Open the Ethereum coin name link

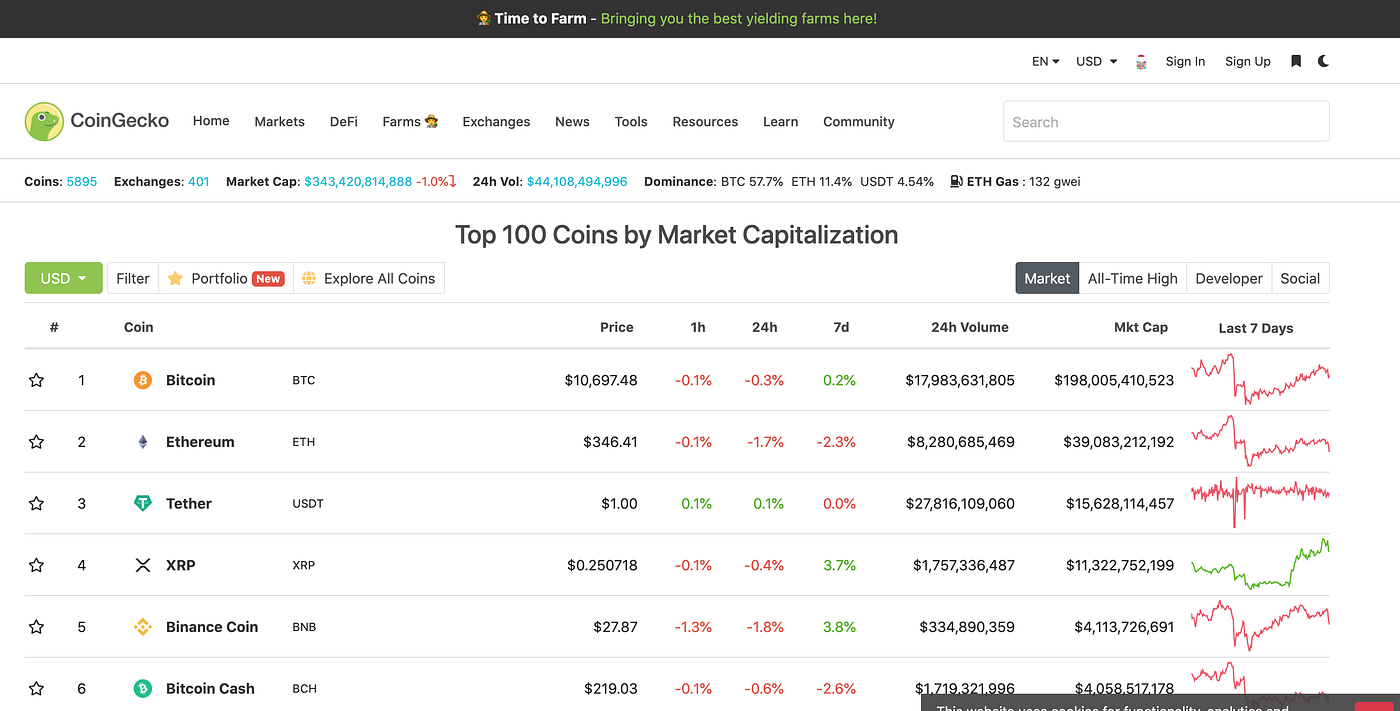[x=200, y=442]
